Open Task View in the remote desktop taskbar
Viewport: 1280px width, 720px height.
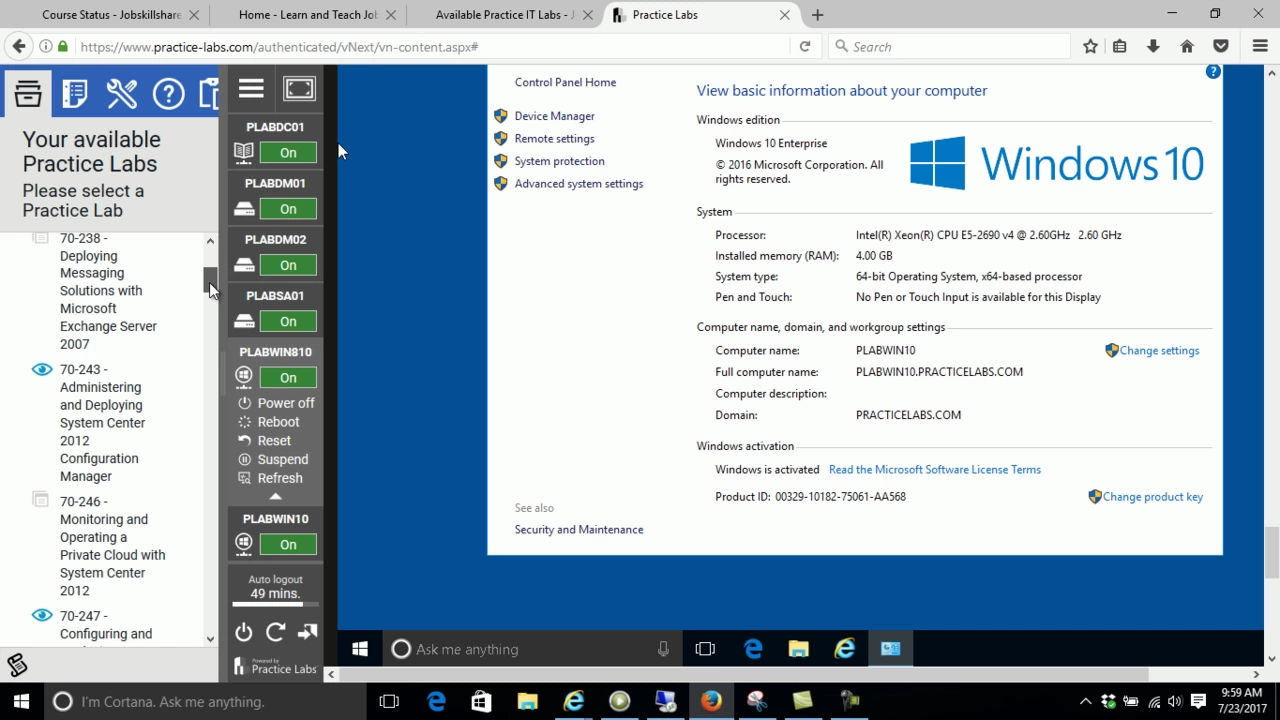(x=705, y=649)
